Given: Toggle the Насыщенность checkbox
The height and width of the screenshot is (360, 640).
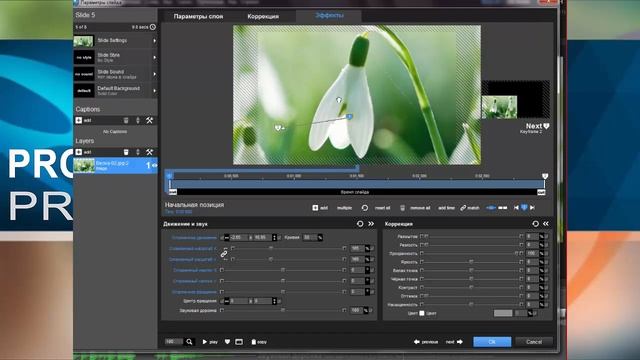Looking at the screenshot, I should (x=422, y=304).
